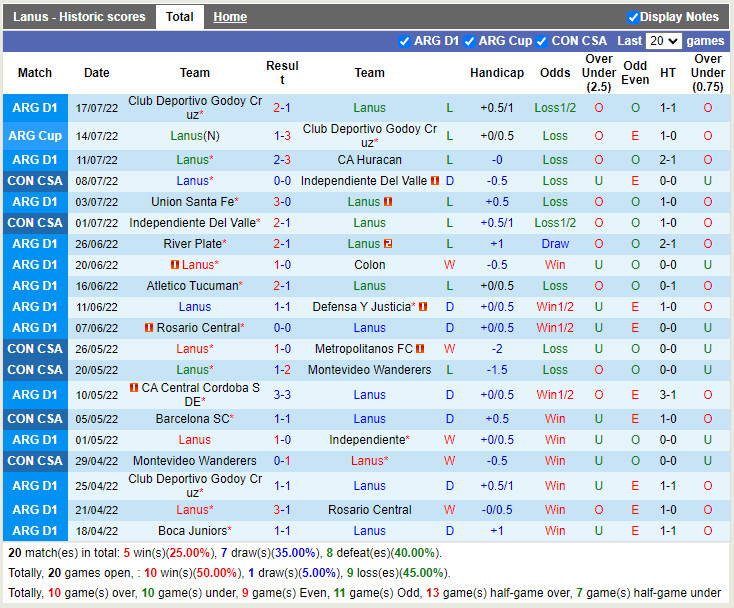Click the CA Huracan team name
Screen dimensions: 734x608
(x=369, y=160)
